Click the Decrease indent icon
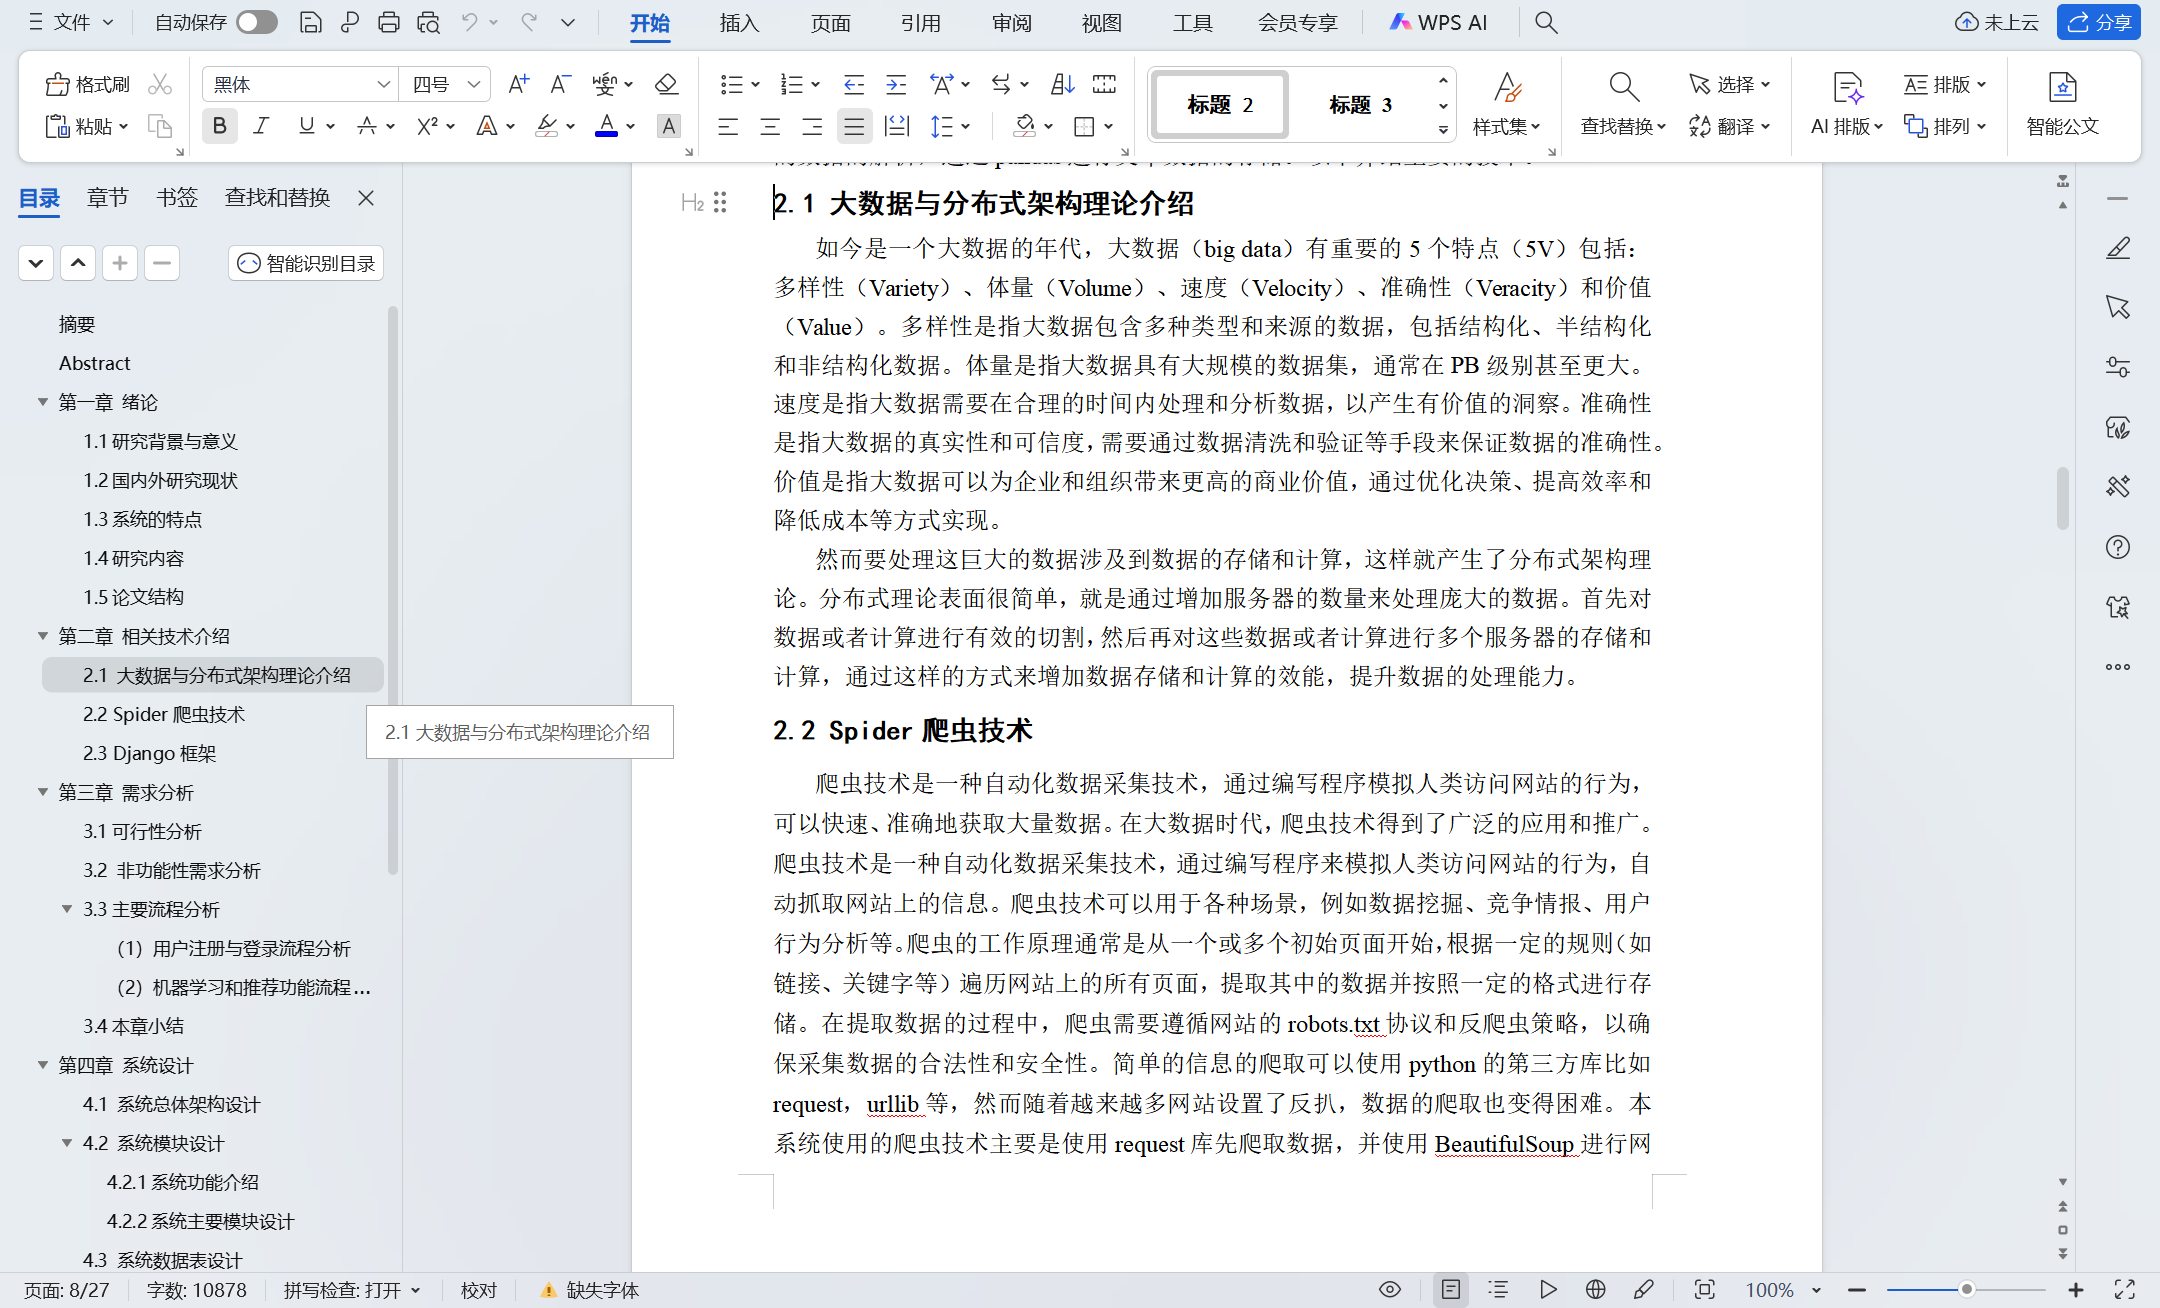Viewport: 2160px width, 1308px height. pos(853,85)
